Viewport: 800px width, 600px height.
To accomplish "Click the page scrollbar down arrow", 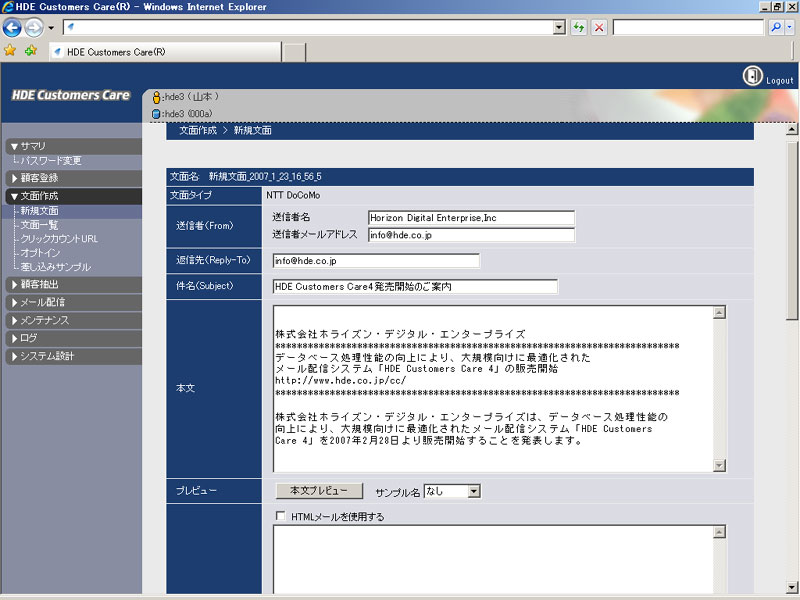I will 792,587.
